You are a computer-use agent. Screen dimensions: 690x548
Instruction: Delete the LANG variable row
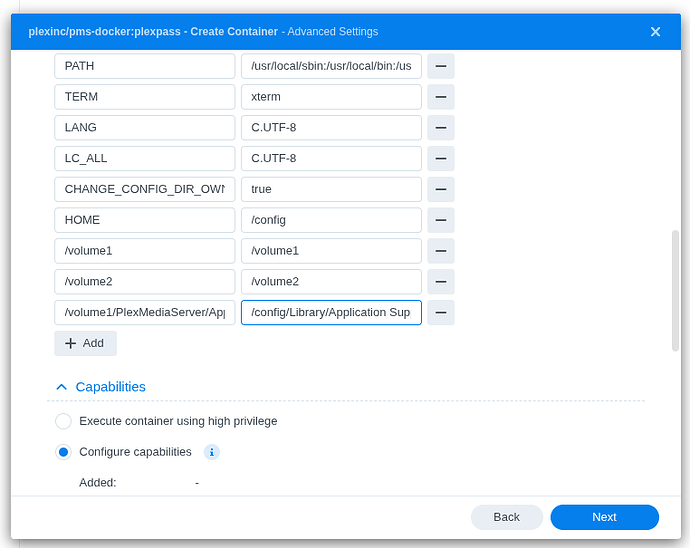[x=441, y=128]
